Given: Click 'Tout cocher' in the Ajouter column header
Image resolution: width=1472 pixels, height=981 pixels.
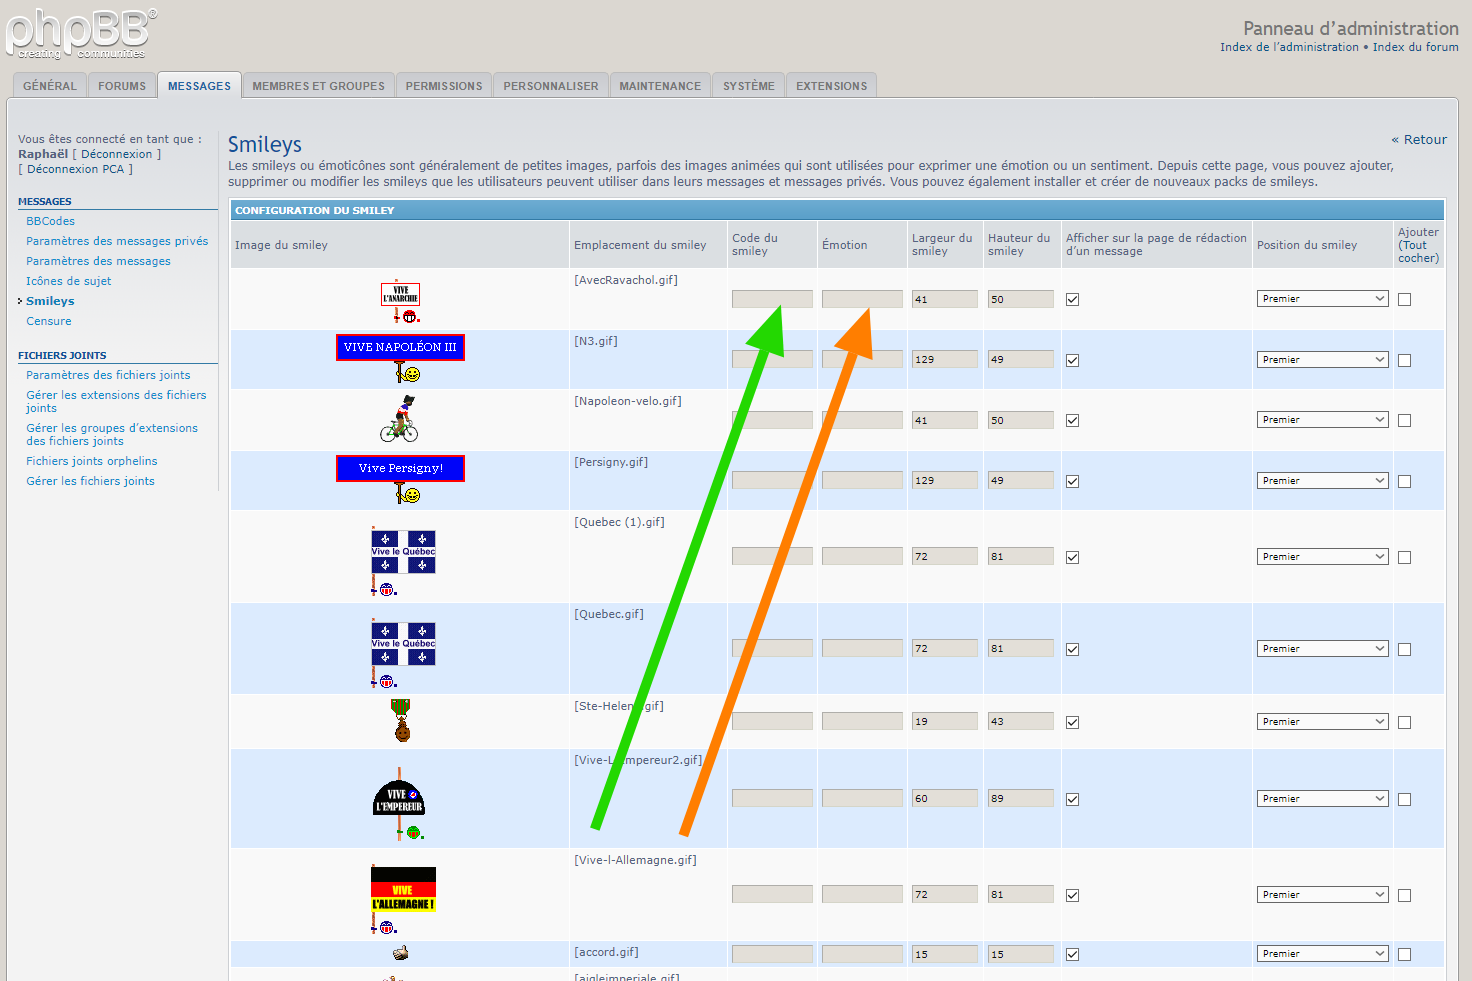Looking at the screenshot, I should click(1418, 251).
